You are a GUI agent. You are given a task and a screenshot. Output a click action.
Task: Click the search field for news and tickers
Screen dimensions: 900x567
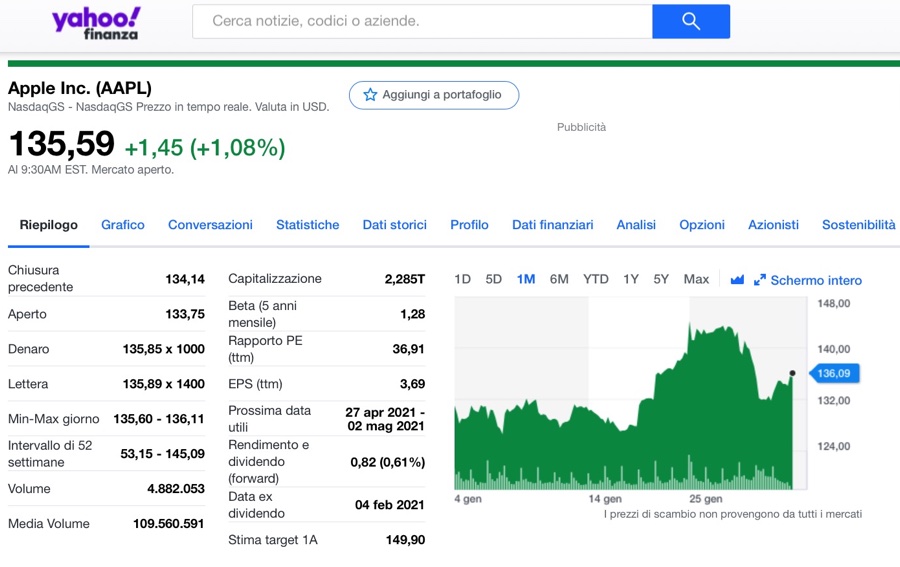point(422,21)
